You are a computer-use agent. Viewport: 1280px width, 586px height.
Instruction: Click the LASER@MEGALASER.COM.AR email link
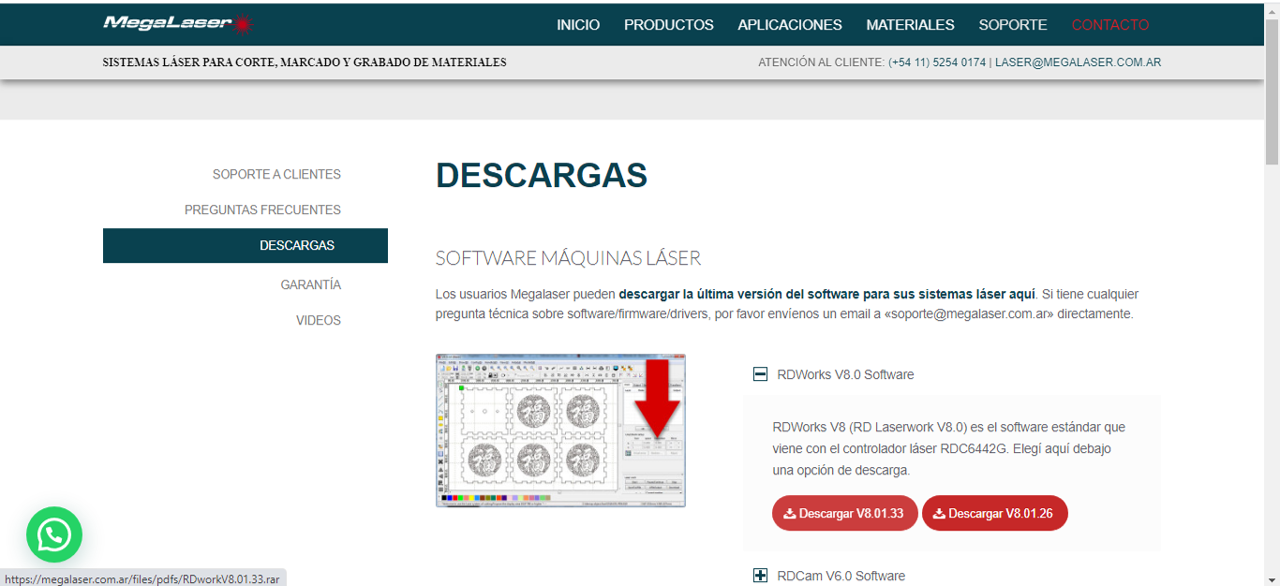pyautogui.click(x=1078, y=62)
